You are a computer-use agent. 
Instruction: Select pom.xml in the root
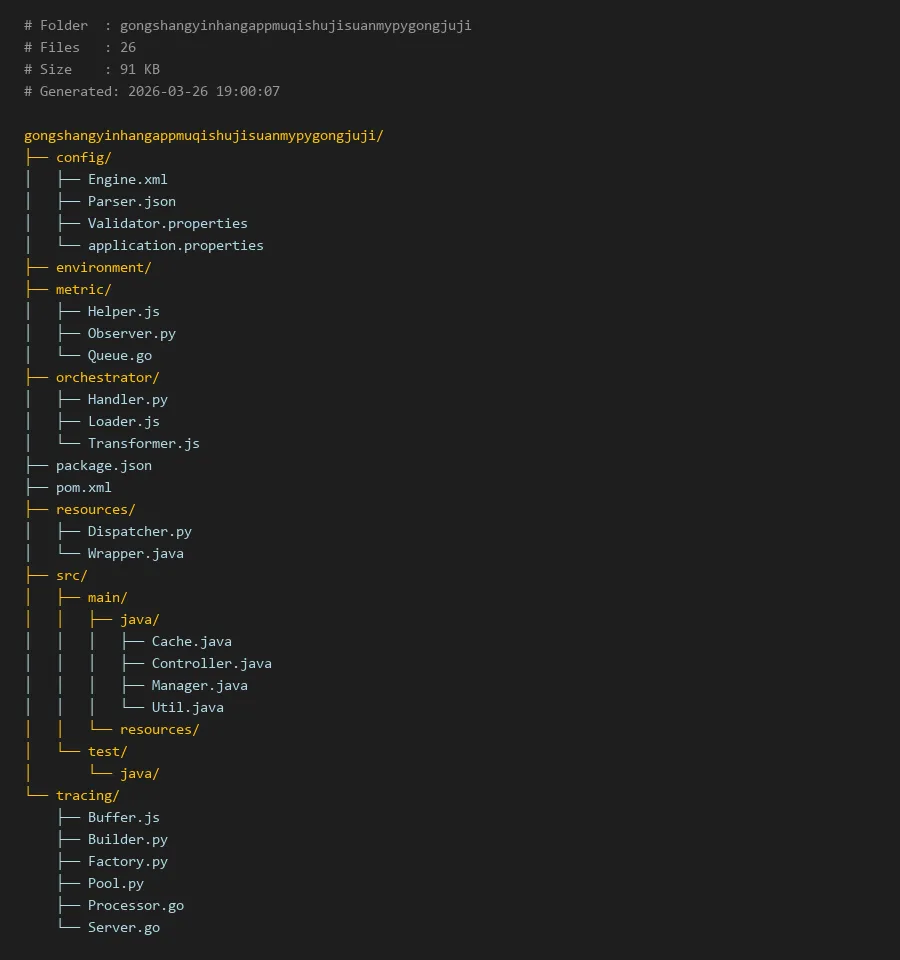click(x=83, y=487)
